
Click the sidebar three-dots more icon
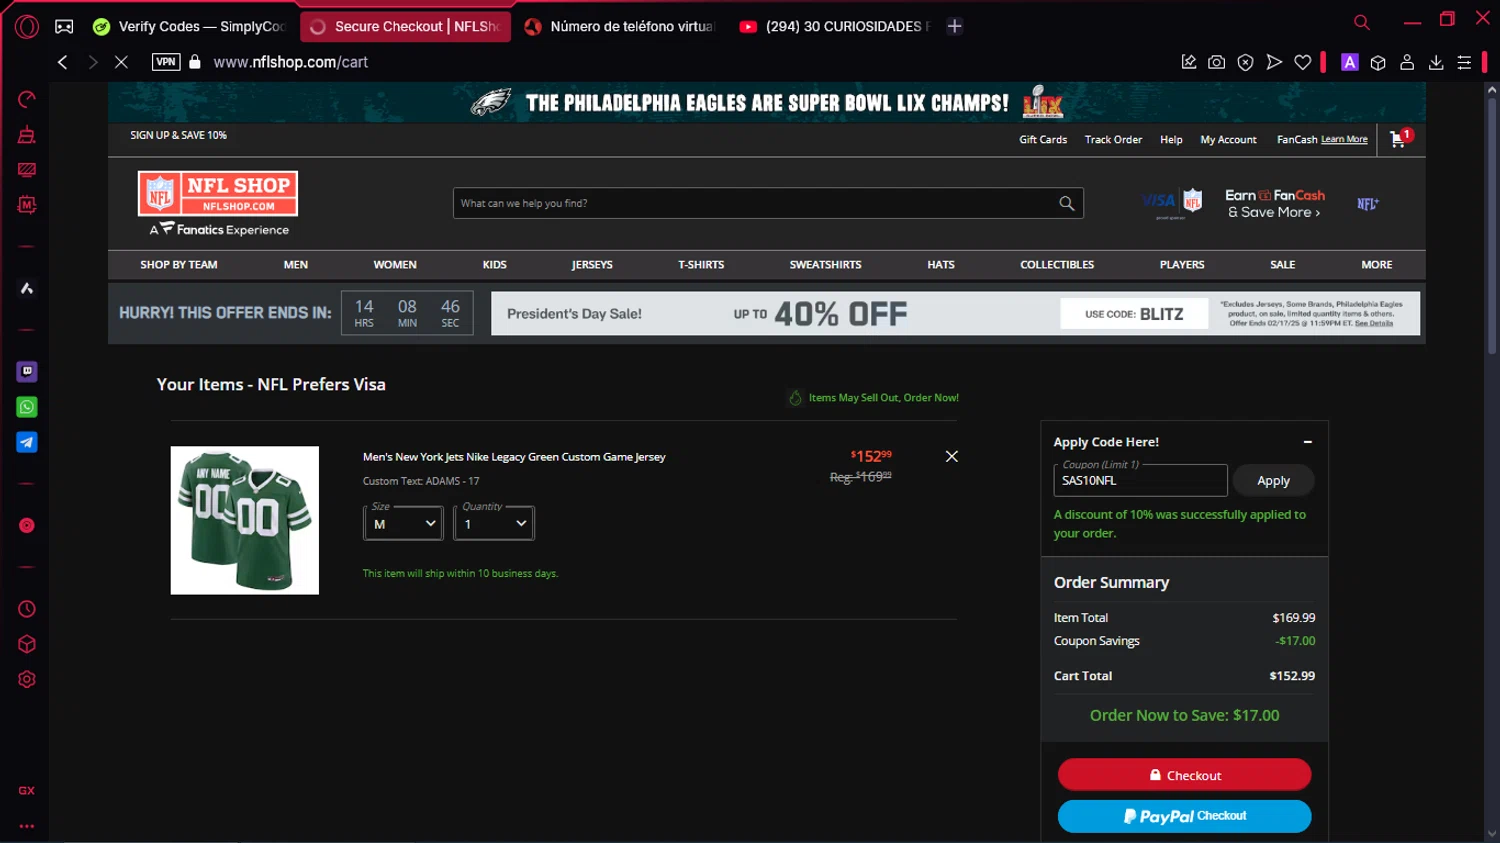pyautogui.click(x=27, y=826)
